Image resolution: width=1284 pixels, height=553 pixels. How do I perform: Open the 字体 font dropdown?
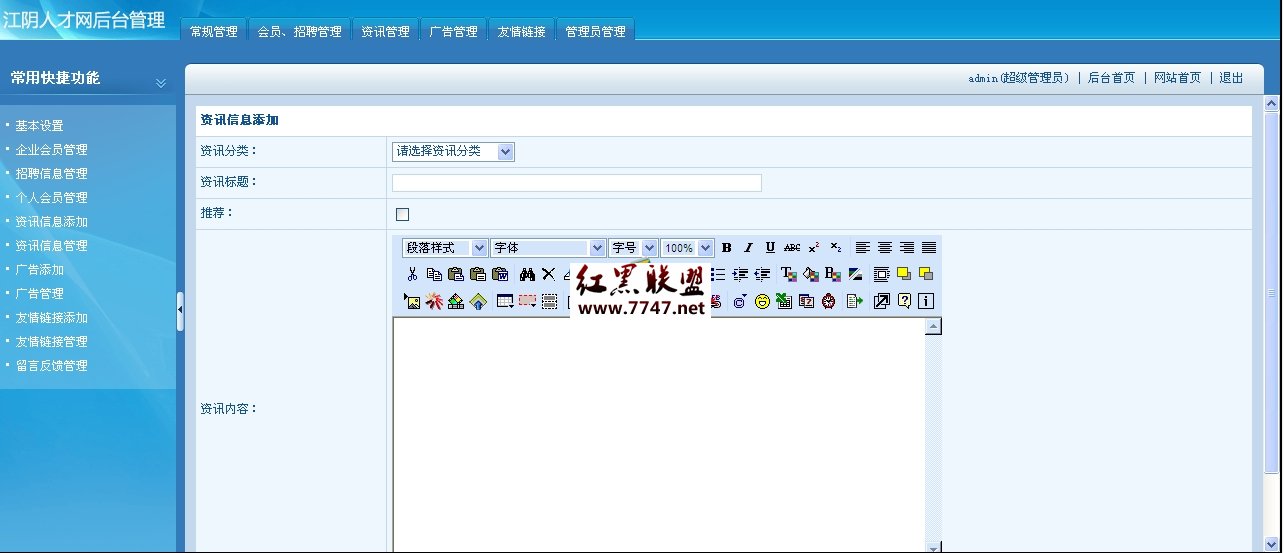[x=548, y=248]
